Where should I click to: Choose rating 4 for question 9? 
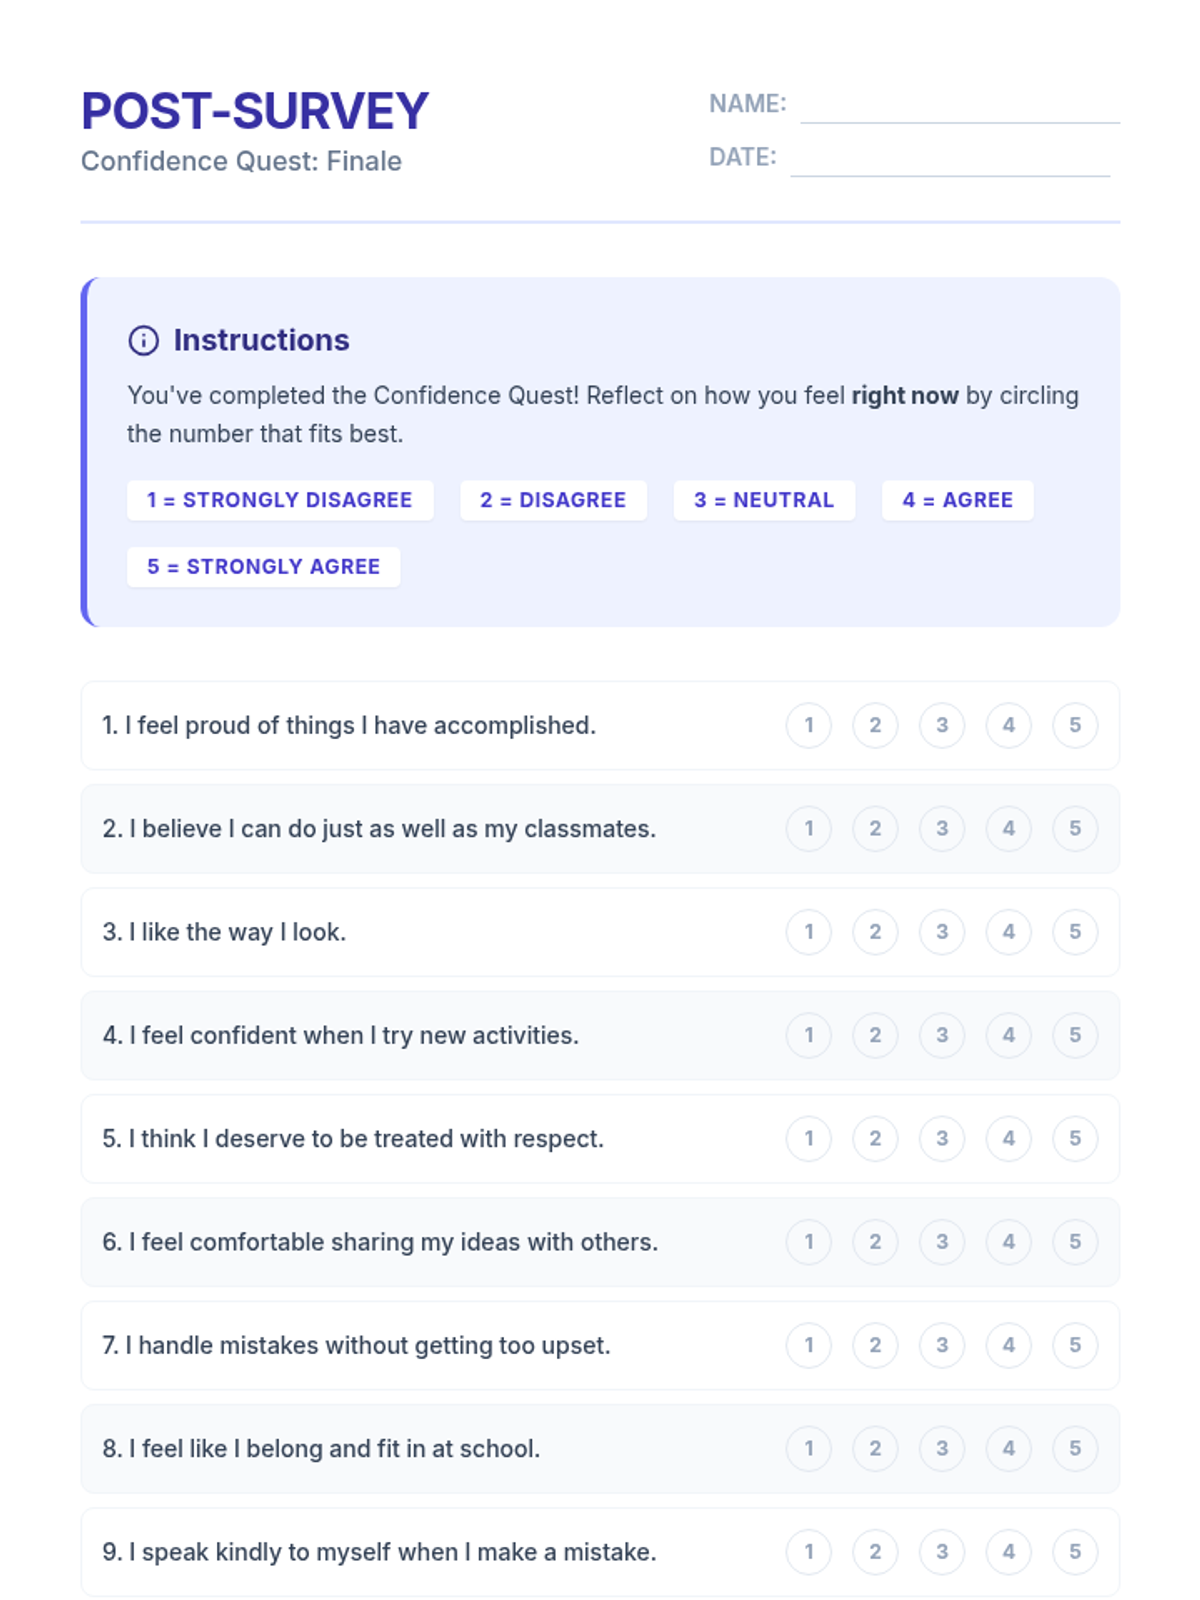click(x=1008, y=1552)
